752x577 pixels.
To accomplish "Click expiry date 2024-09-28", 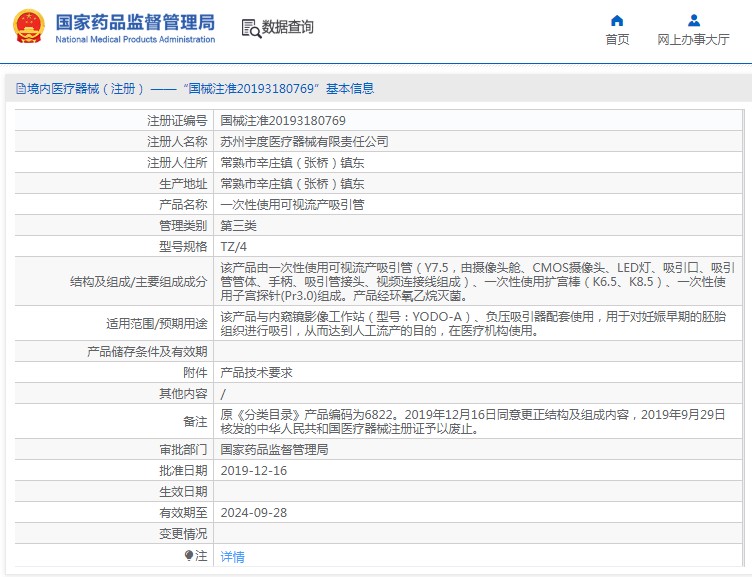I will (x=254, y=513).
